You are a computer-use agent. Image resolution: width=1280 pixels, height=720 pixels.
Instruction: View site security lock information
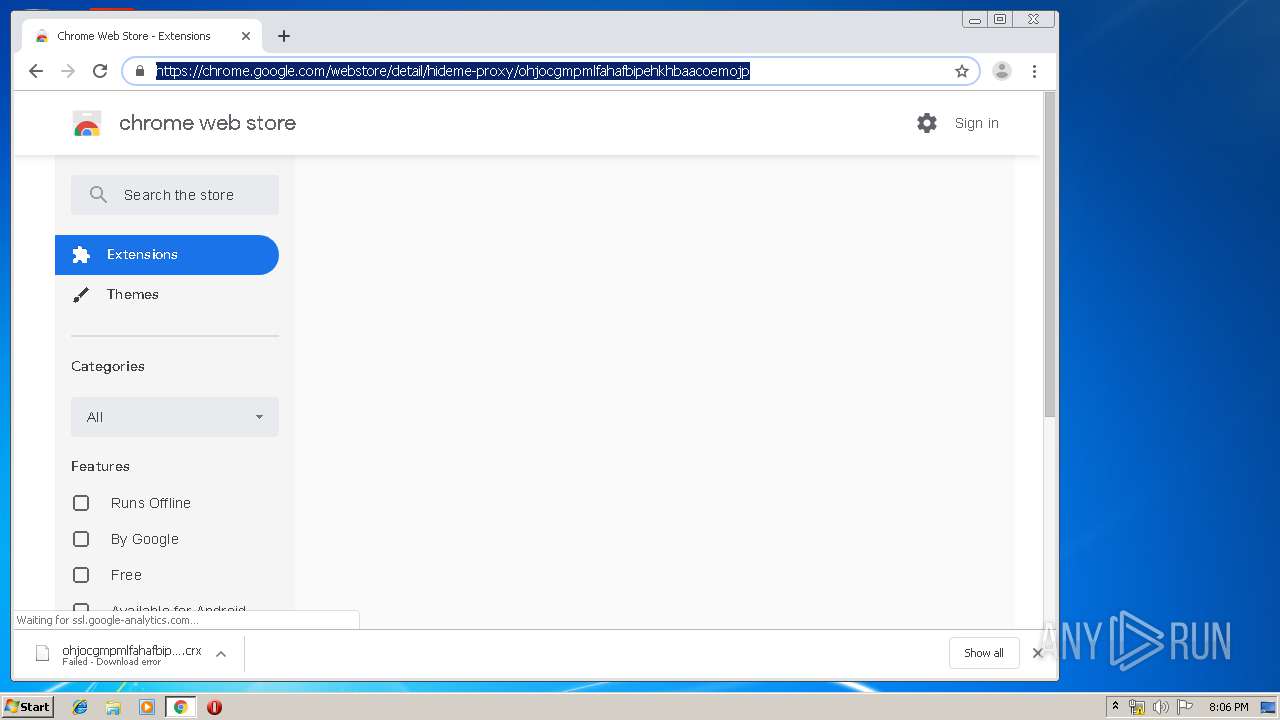pyautogui.click(x=140, y=71)
